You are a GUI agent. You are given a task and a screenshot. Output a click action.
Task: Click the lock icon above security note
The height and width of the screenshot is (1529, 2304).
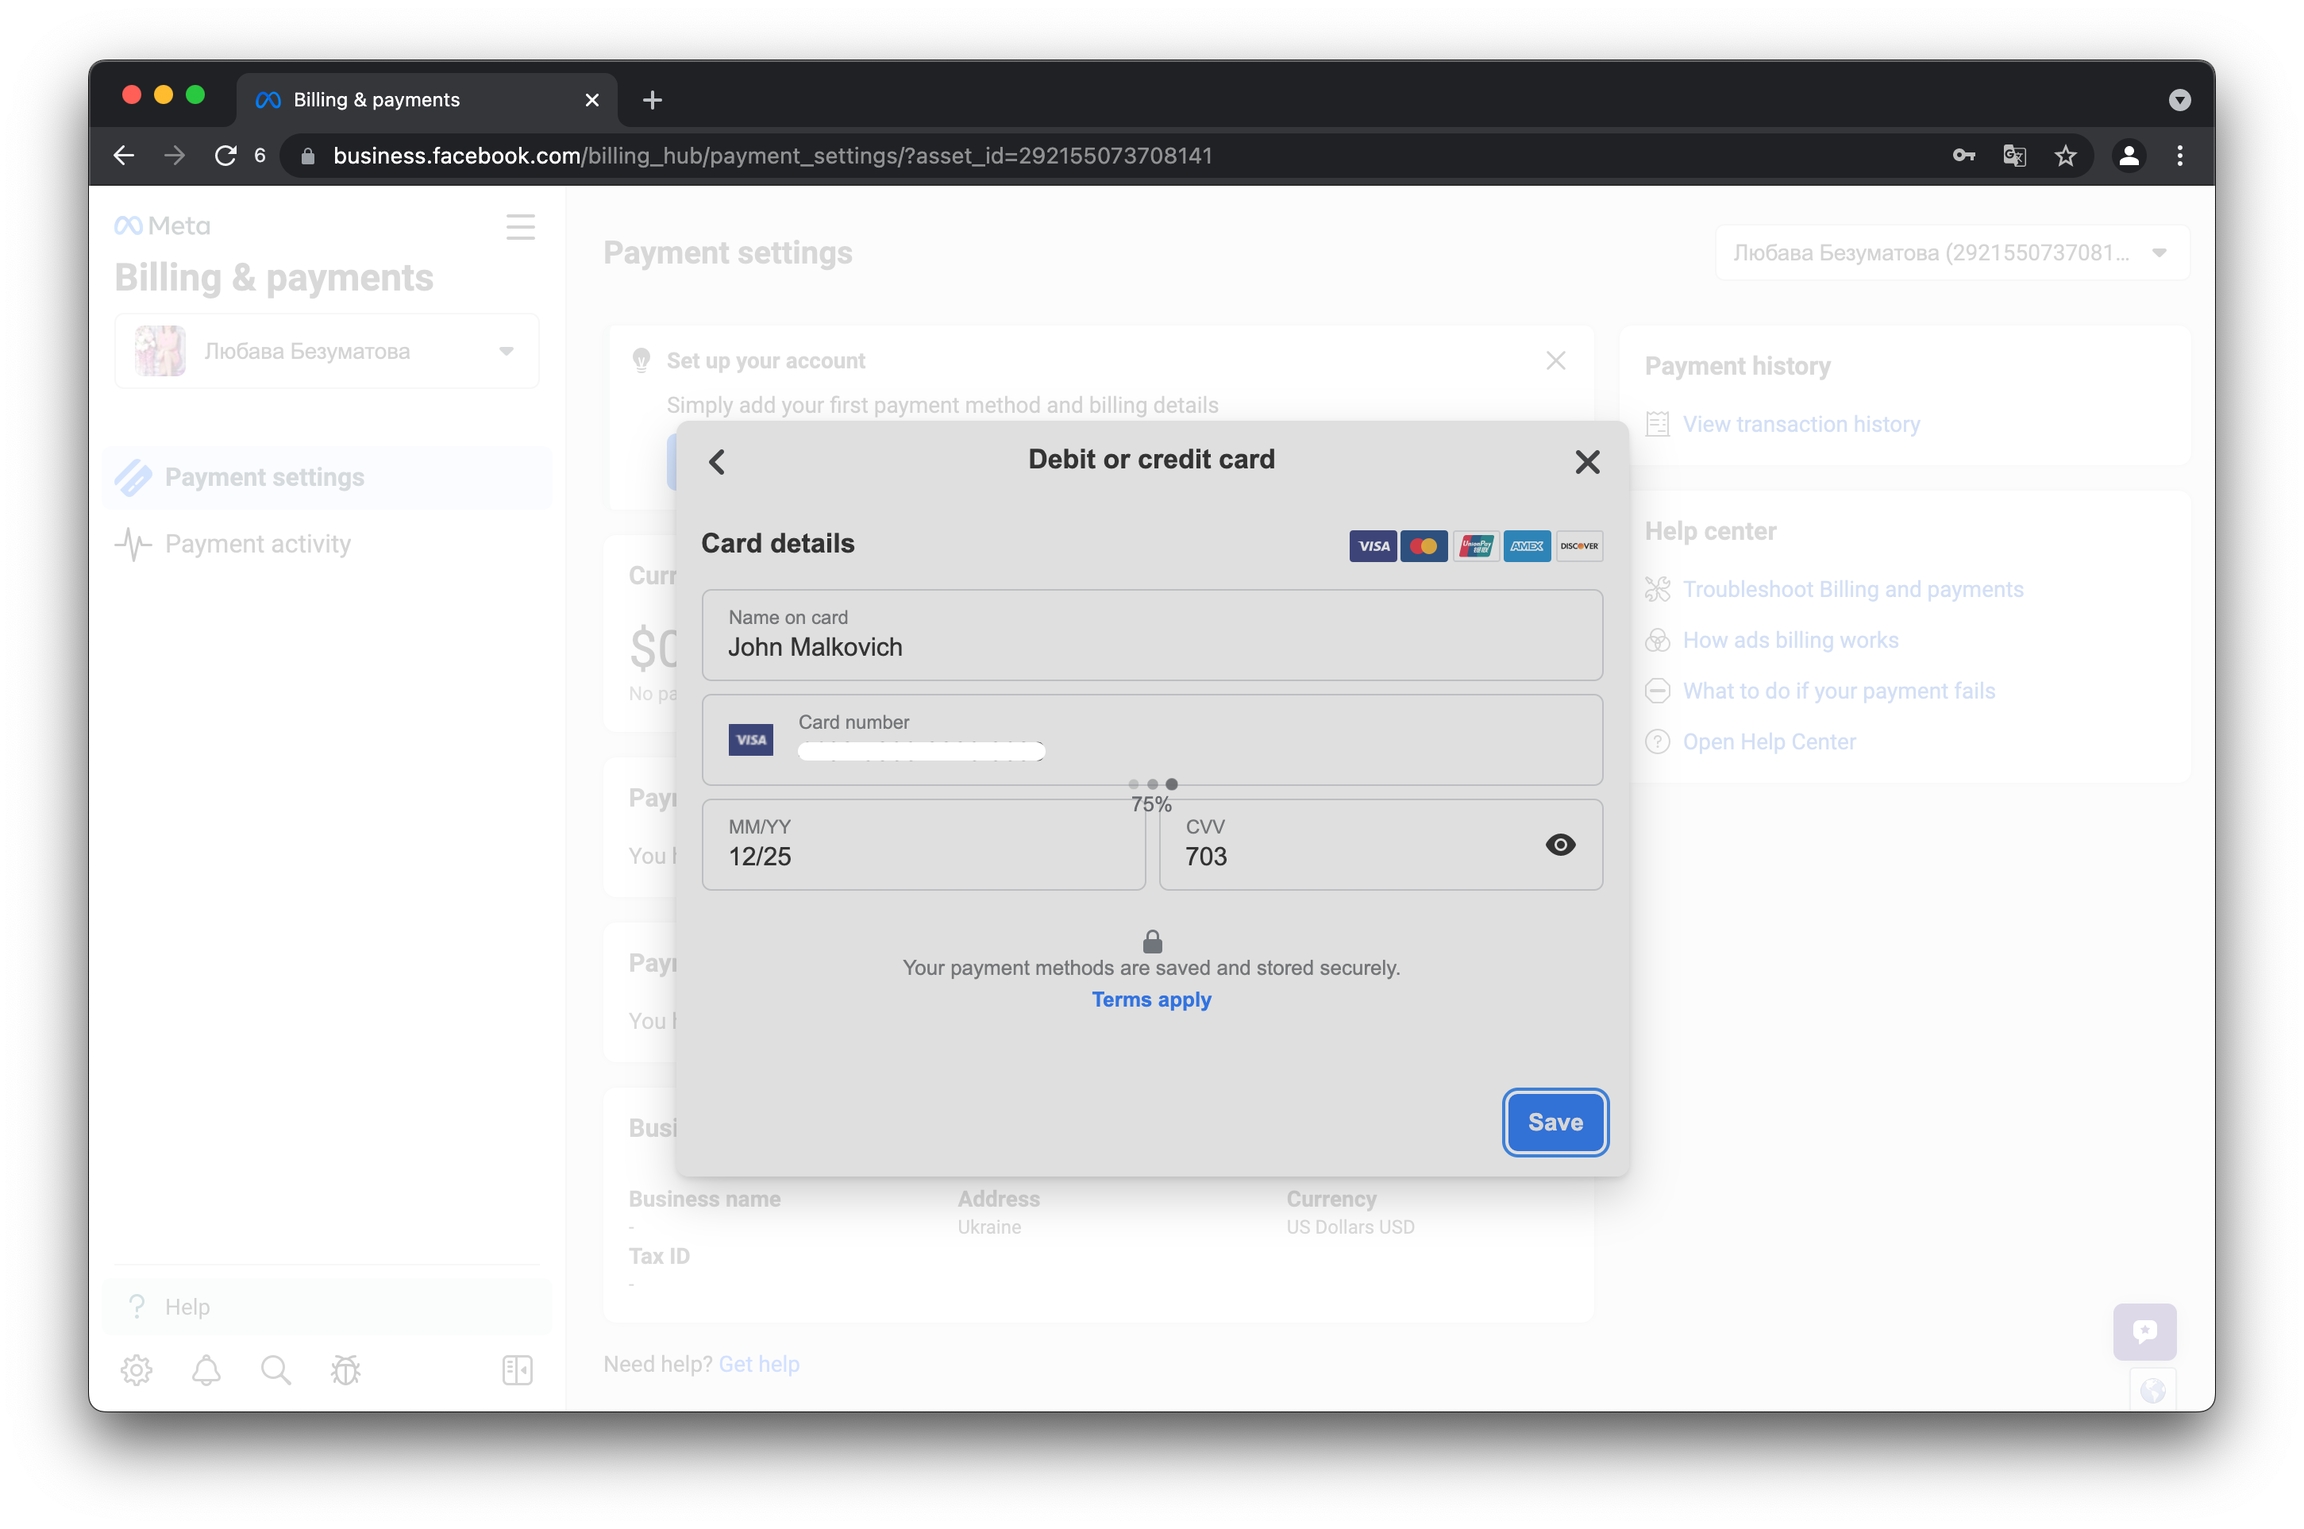[1152, 941]
